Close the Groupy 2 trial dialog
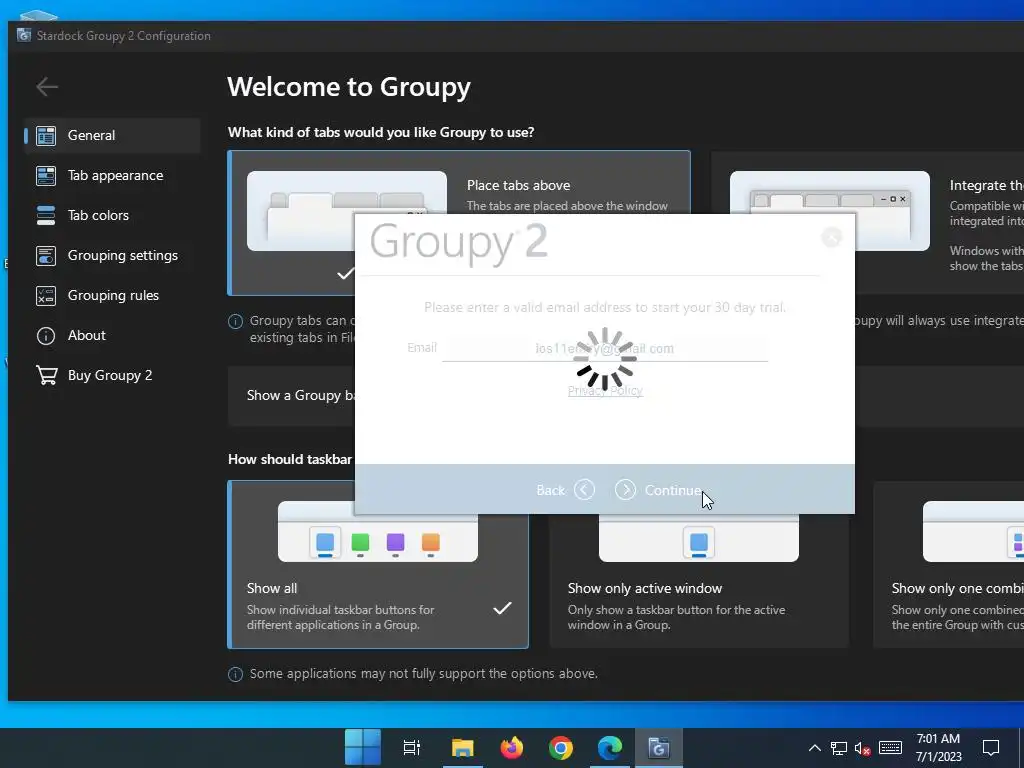This screenshot has width=1024, height=768. tap(831, 237)
